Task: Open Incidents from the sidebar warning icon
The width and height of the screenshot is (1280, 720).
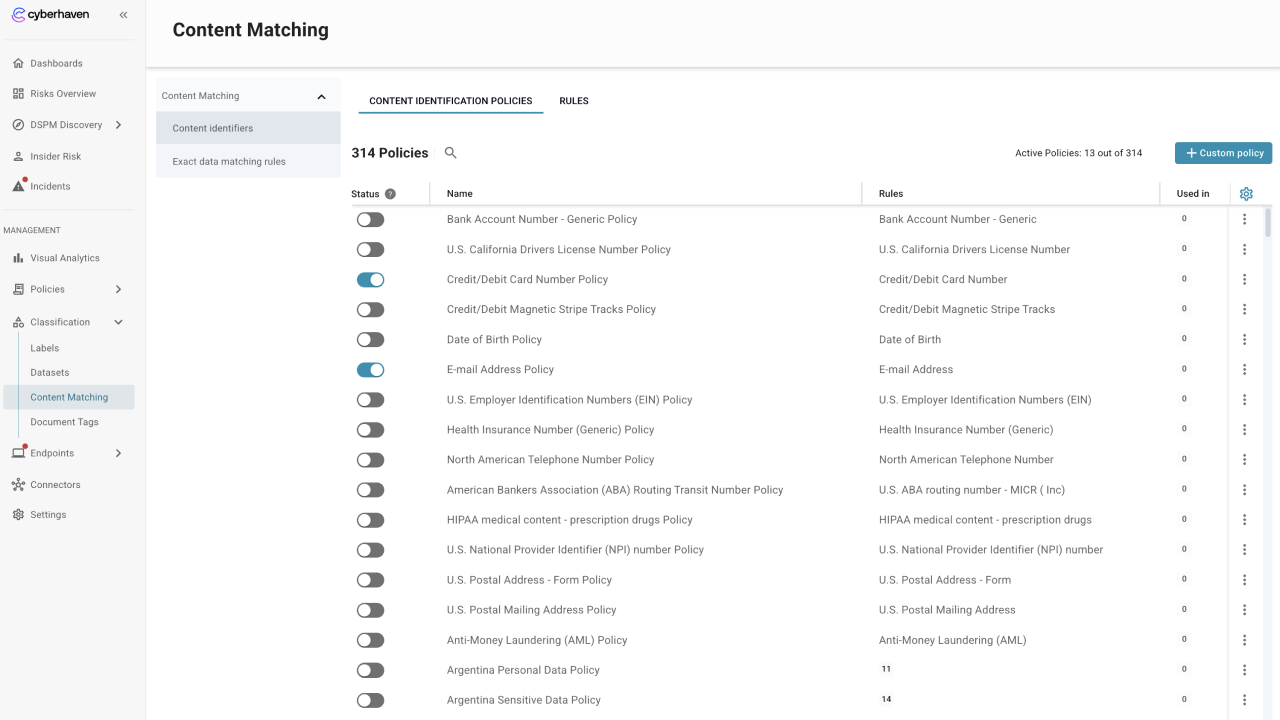Action: tap(18, 186)
